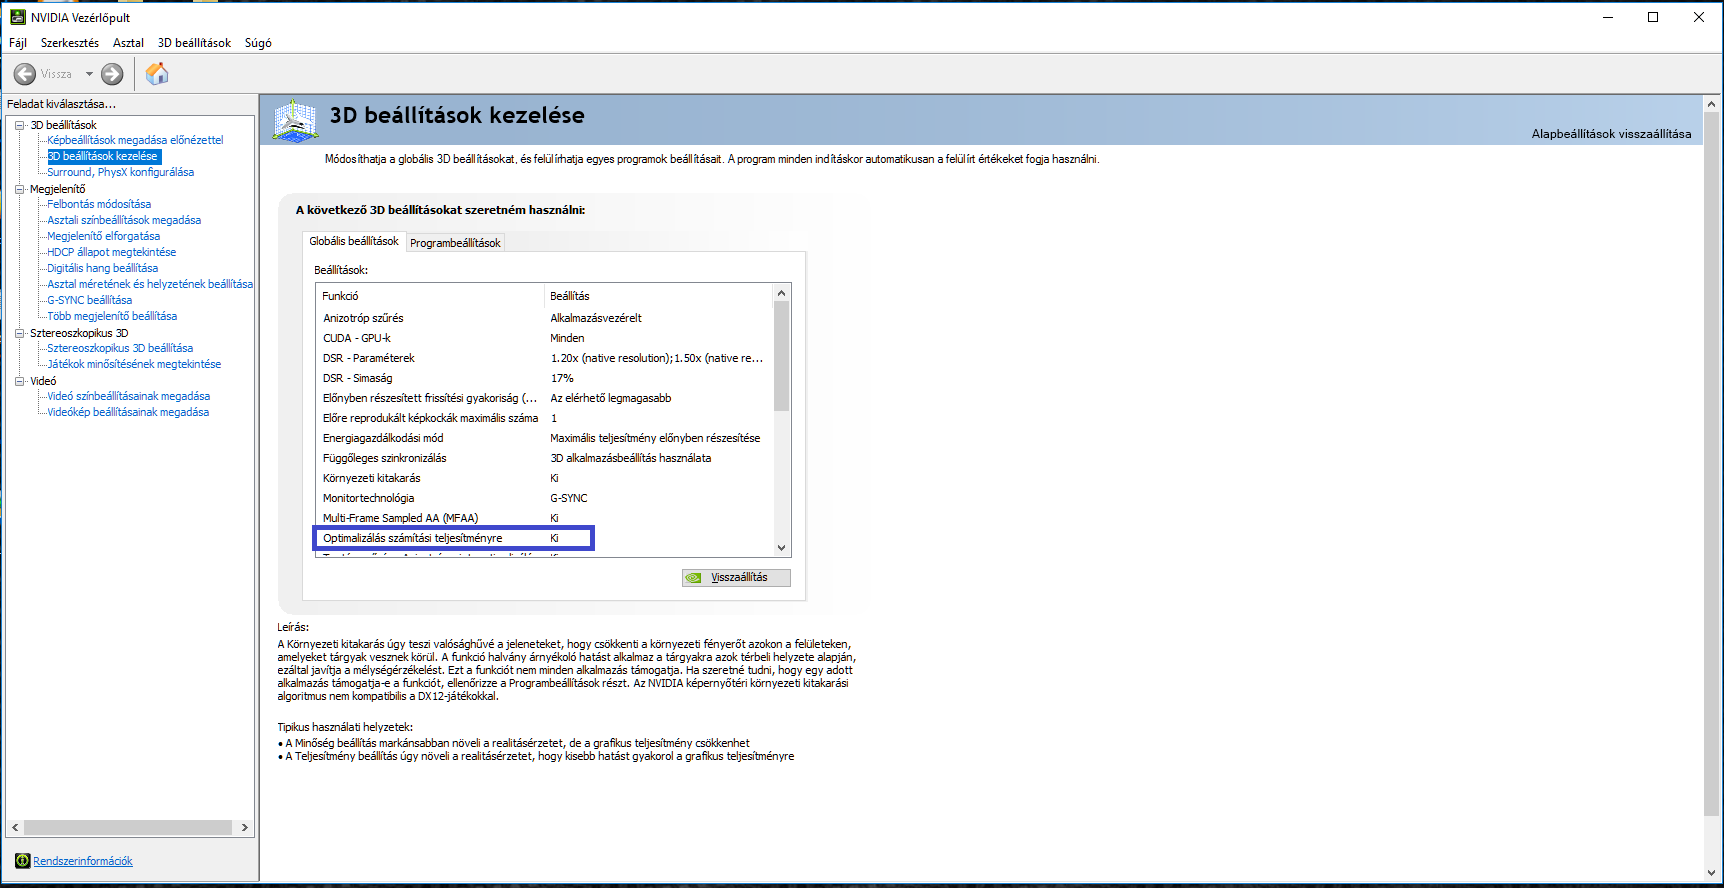Click the Funkció column header
The width and height of the screenshot is (1724, 888).
point(430,296)
